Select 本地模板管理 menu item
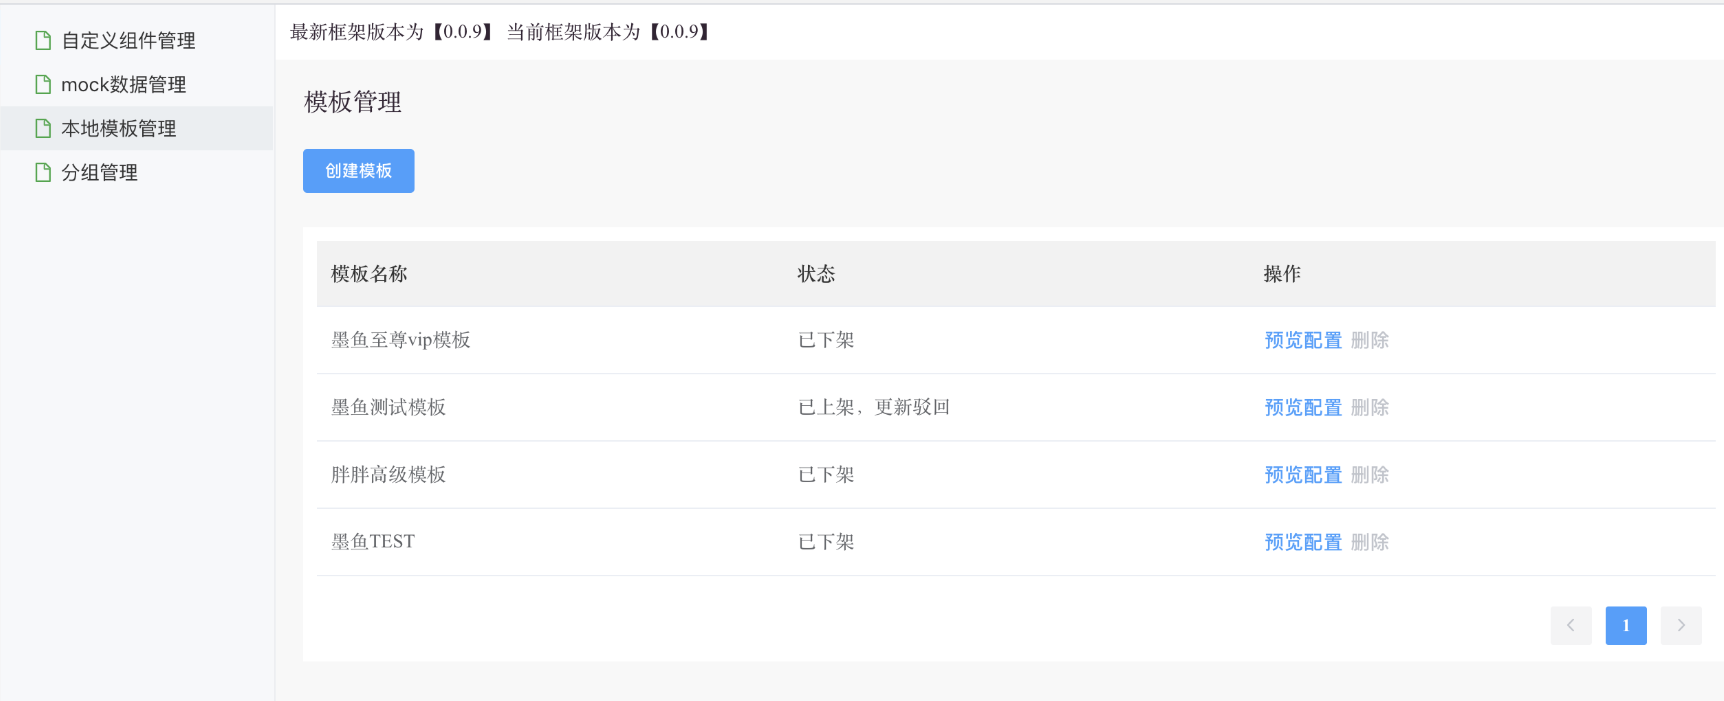 118,129
